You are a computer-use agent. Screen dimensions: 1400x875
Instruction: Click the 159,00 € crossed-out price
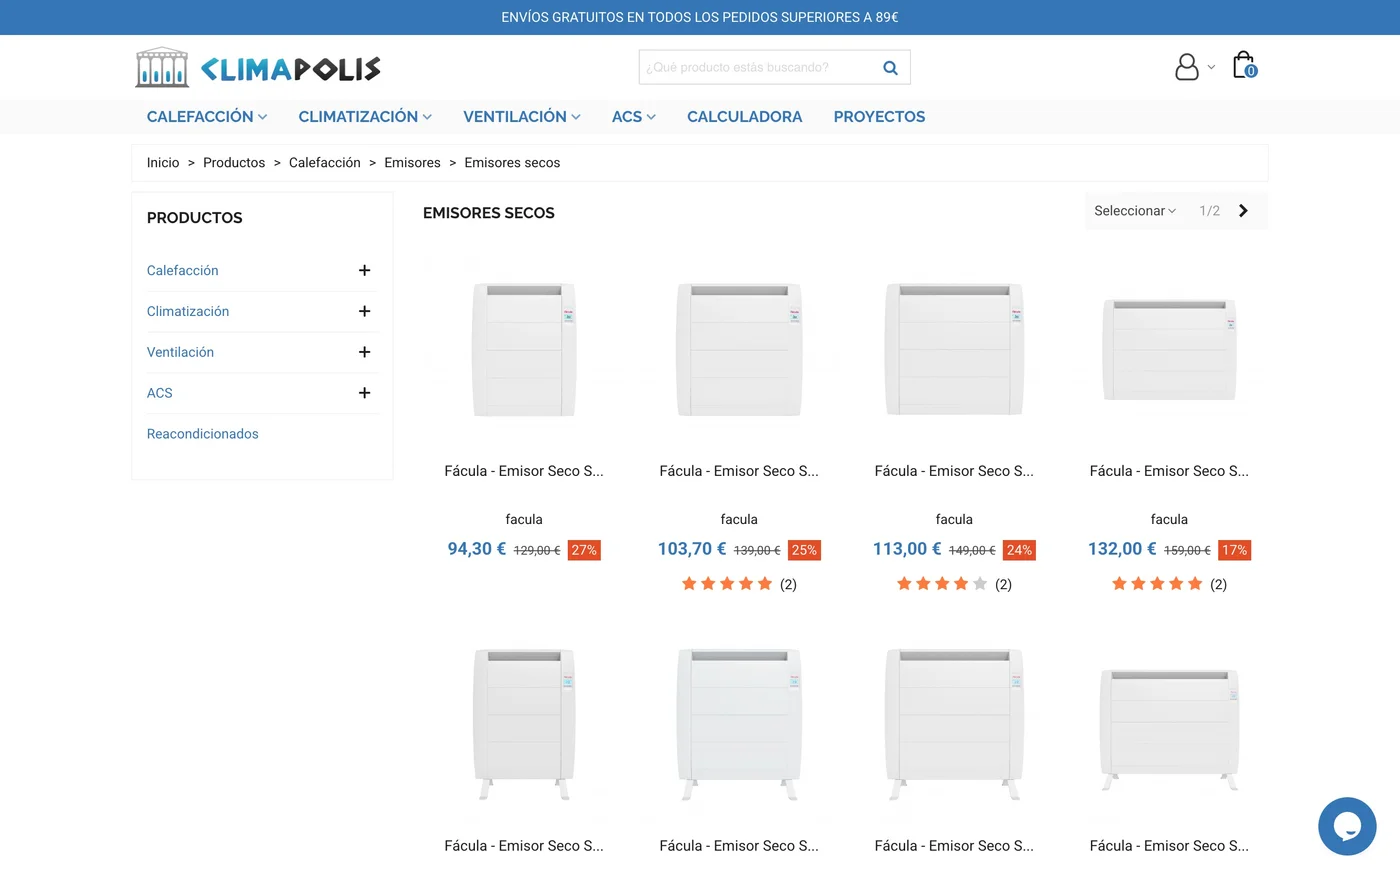[1187, 551]
